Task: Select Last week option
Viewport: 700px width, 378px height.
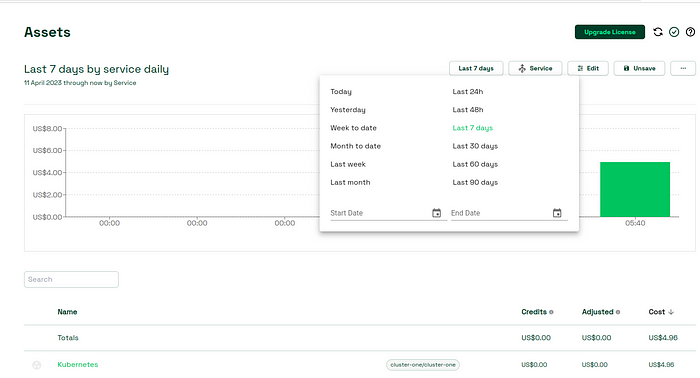Action: pos(348,164)
